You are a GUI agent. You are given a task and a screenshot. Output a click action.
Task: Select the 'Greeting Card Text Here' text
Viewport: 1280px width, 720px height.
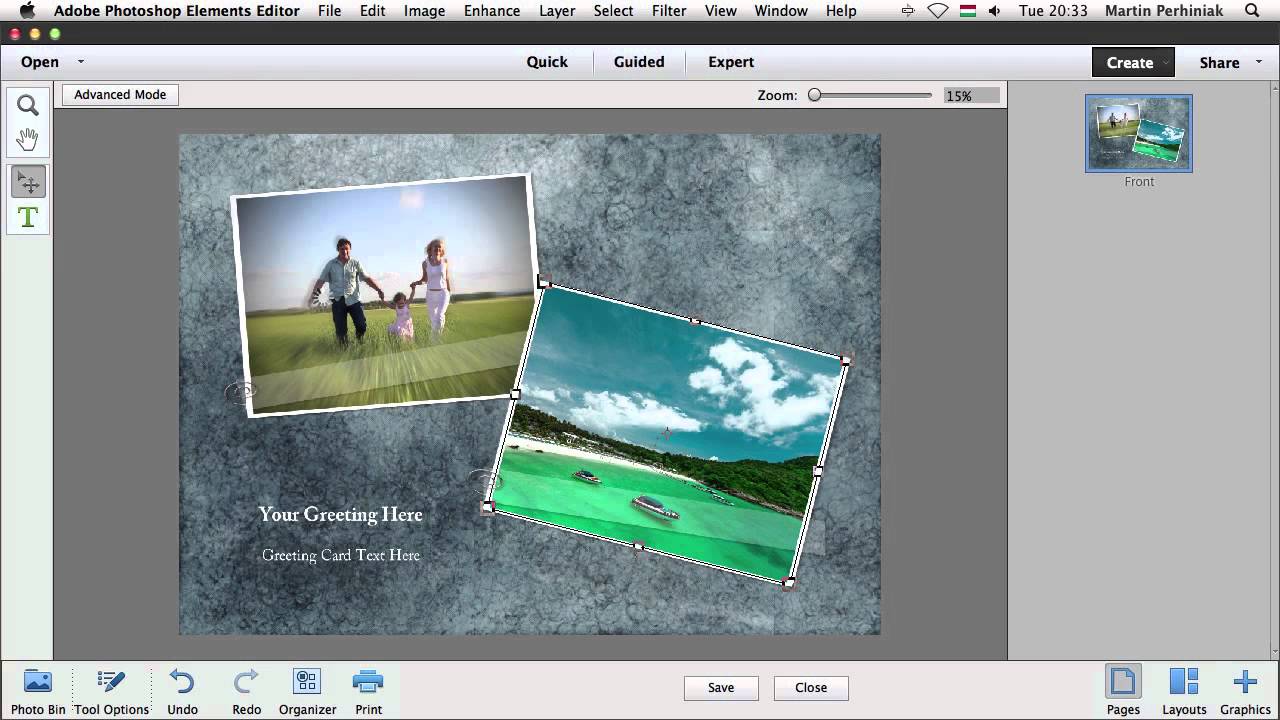pos(341,555)
